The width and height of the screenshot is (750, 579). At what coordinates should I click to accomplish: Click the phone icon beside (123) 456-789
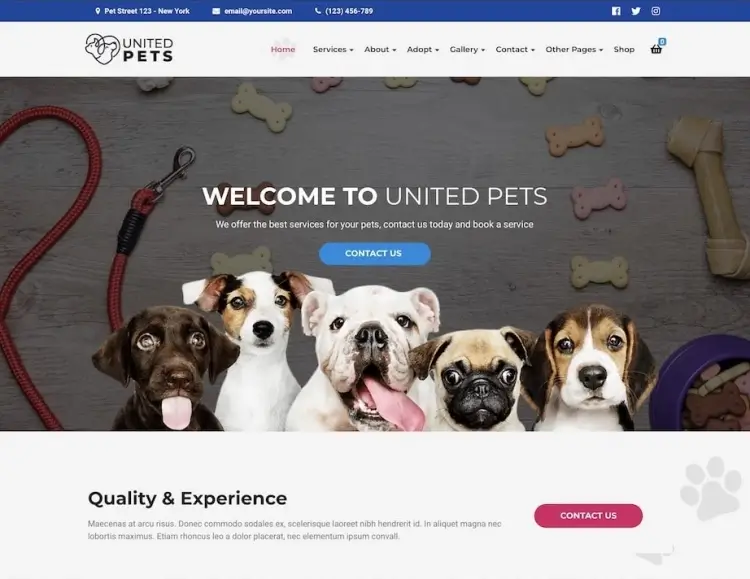coord(318,11)
